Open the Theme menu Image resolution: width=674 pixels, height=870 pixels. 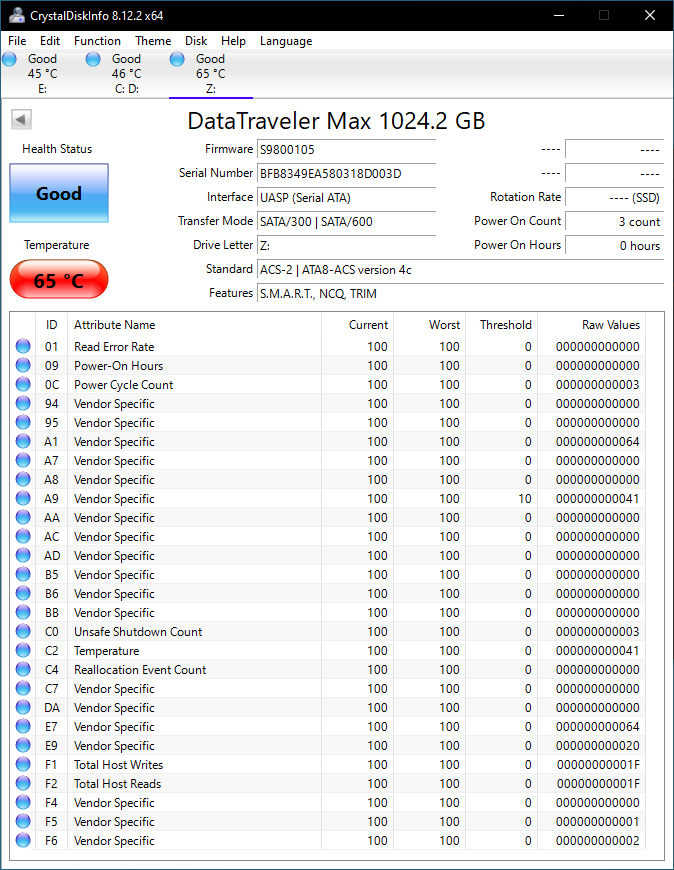tap(153, 41)
